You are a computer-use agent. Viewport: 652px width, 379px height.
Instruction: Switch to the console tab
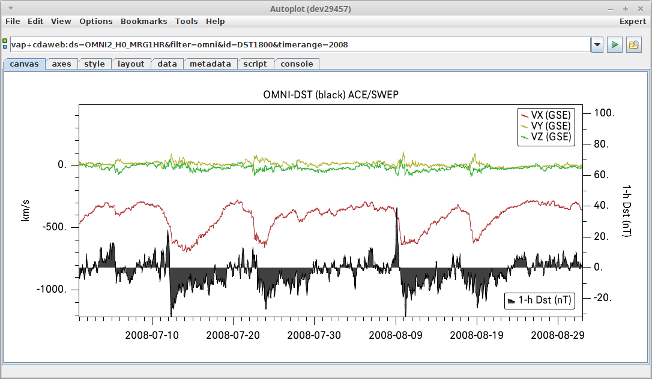(297, 64)
